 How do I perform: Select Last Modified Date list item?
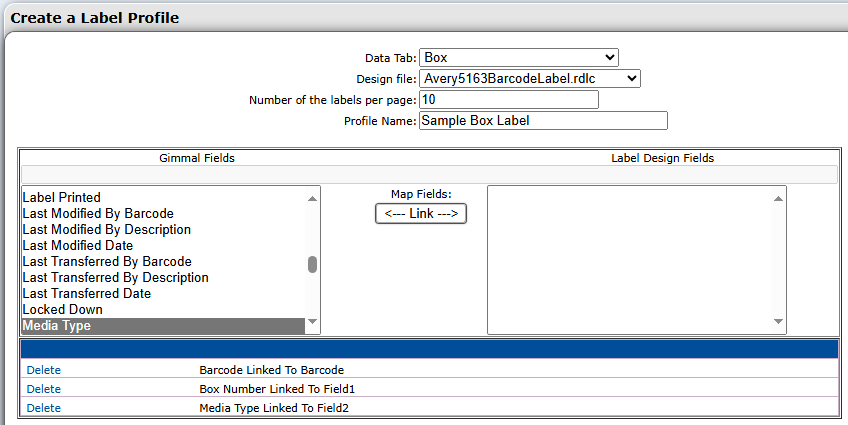click(x=77, y=246)
